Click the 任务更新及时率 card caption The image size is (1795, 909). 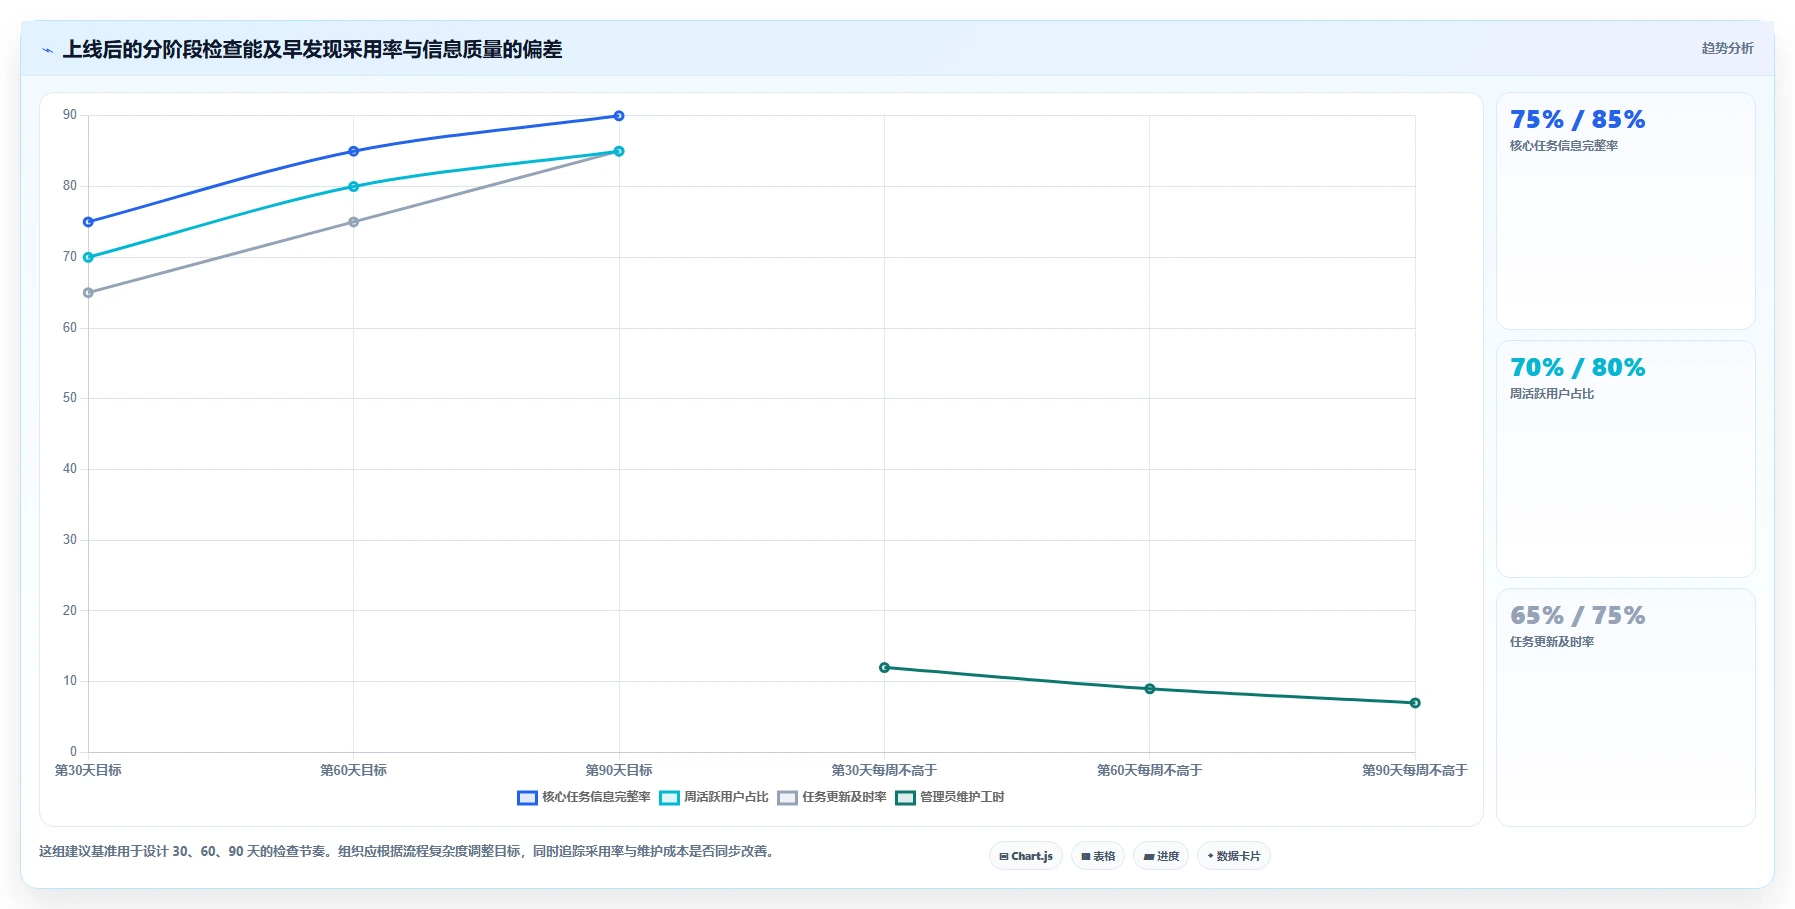click(1552, 642)
